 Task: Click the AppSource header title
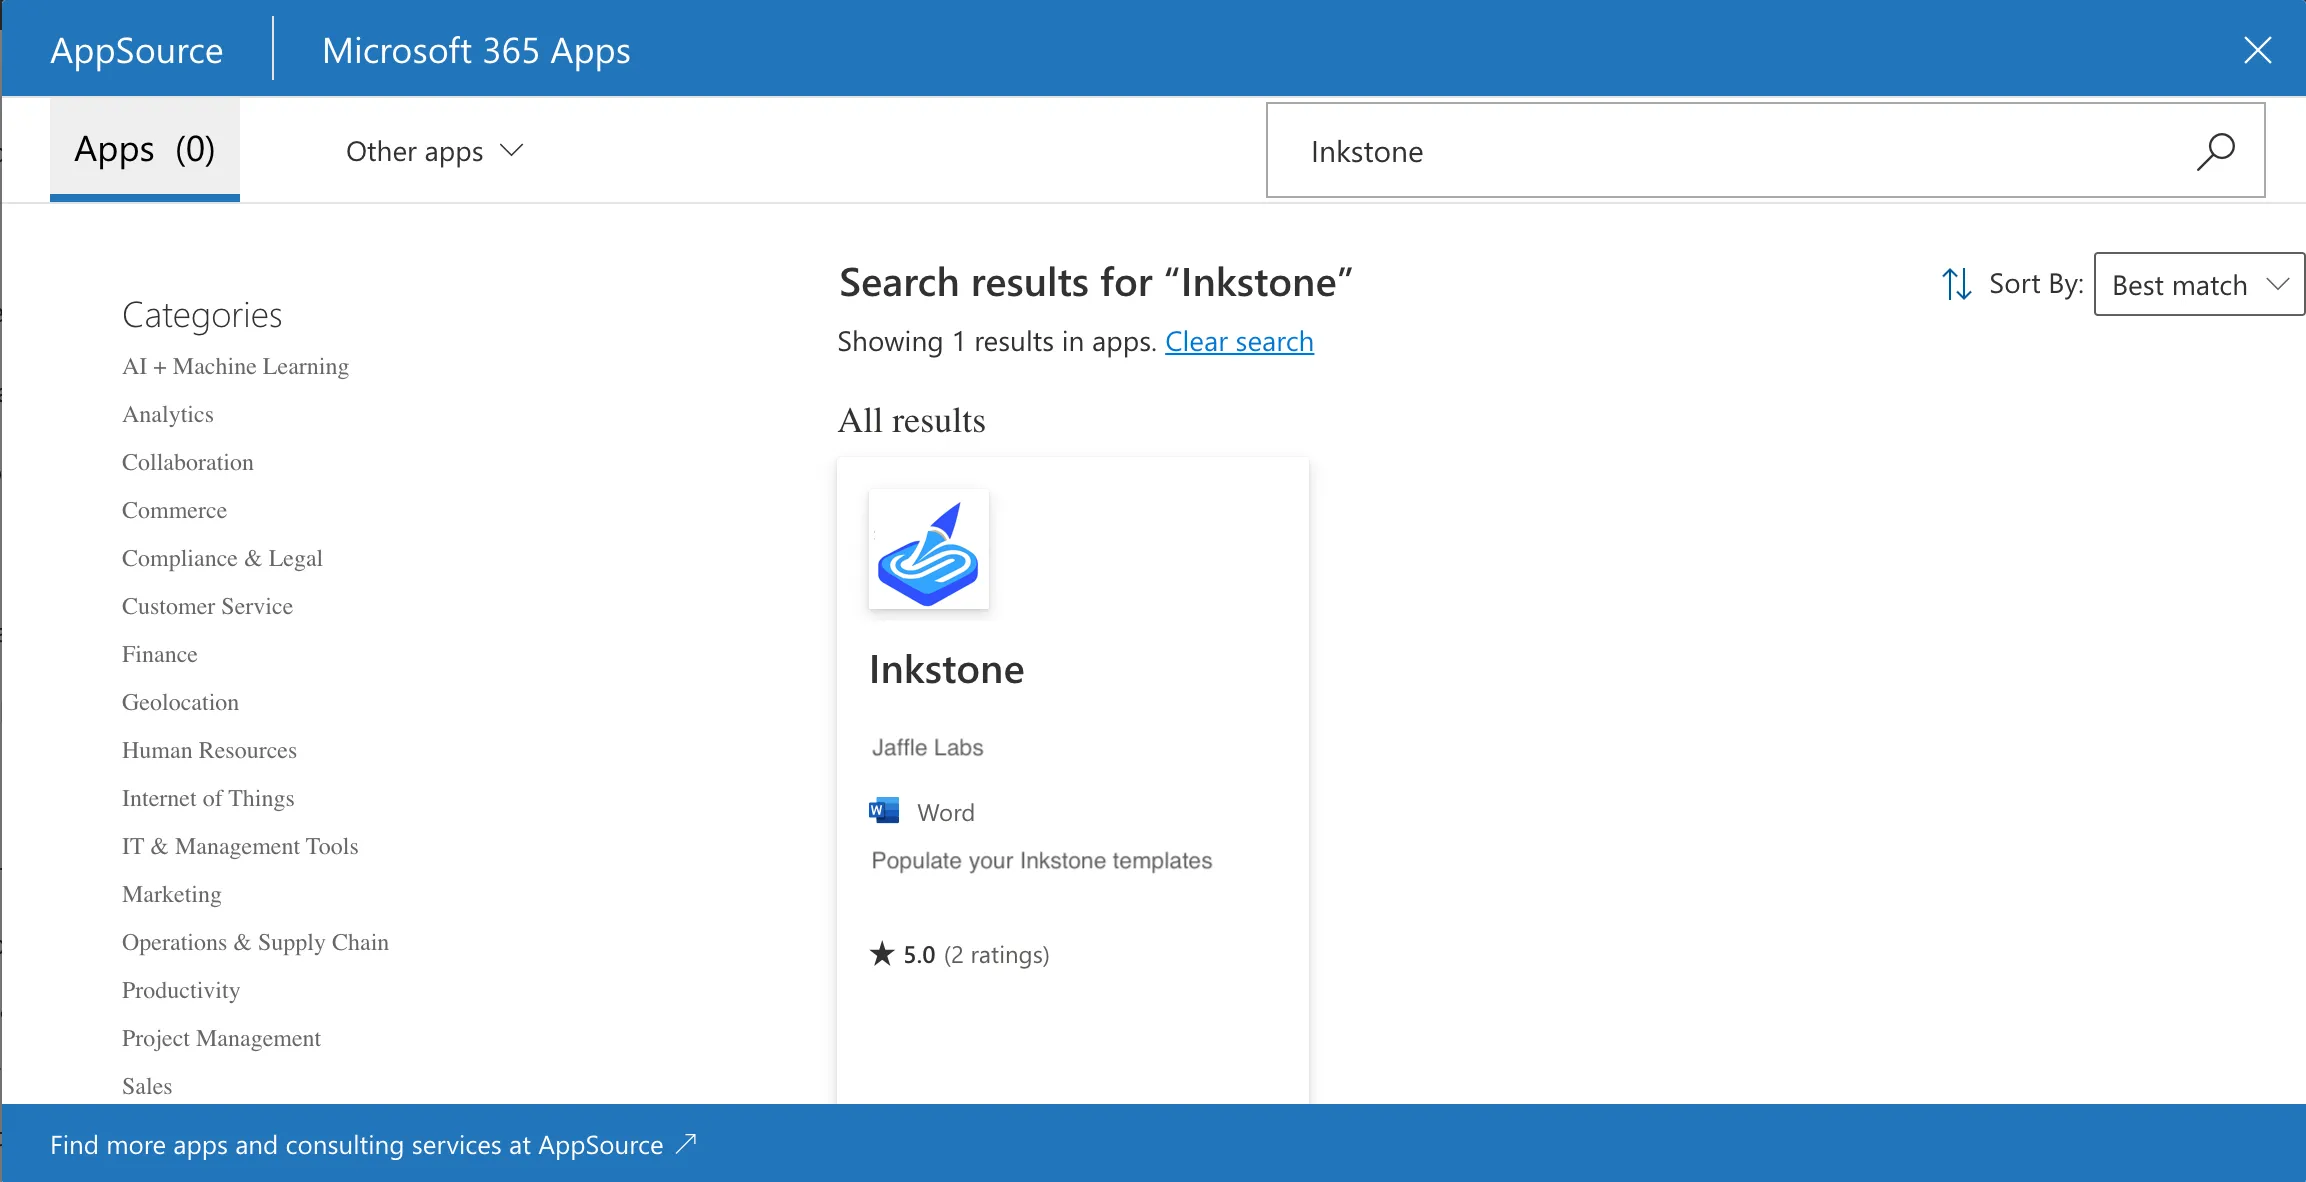137,50
